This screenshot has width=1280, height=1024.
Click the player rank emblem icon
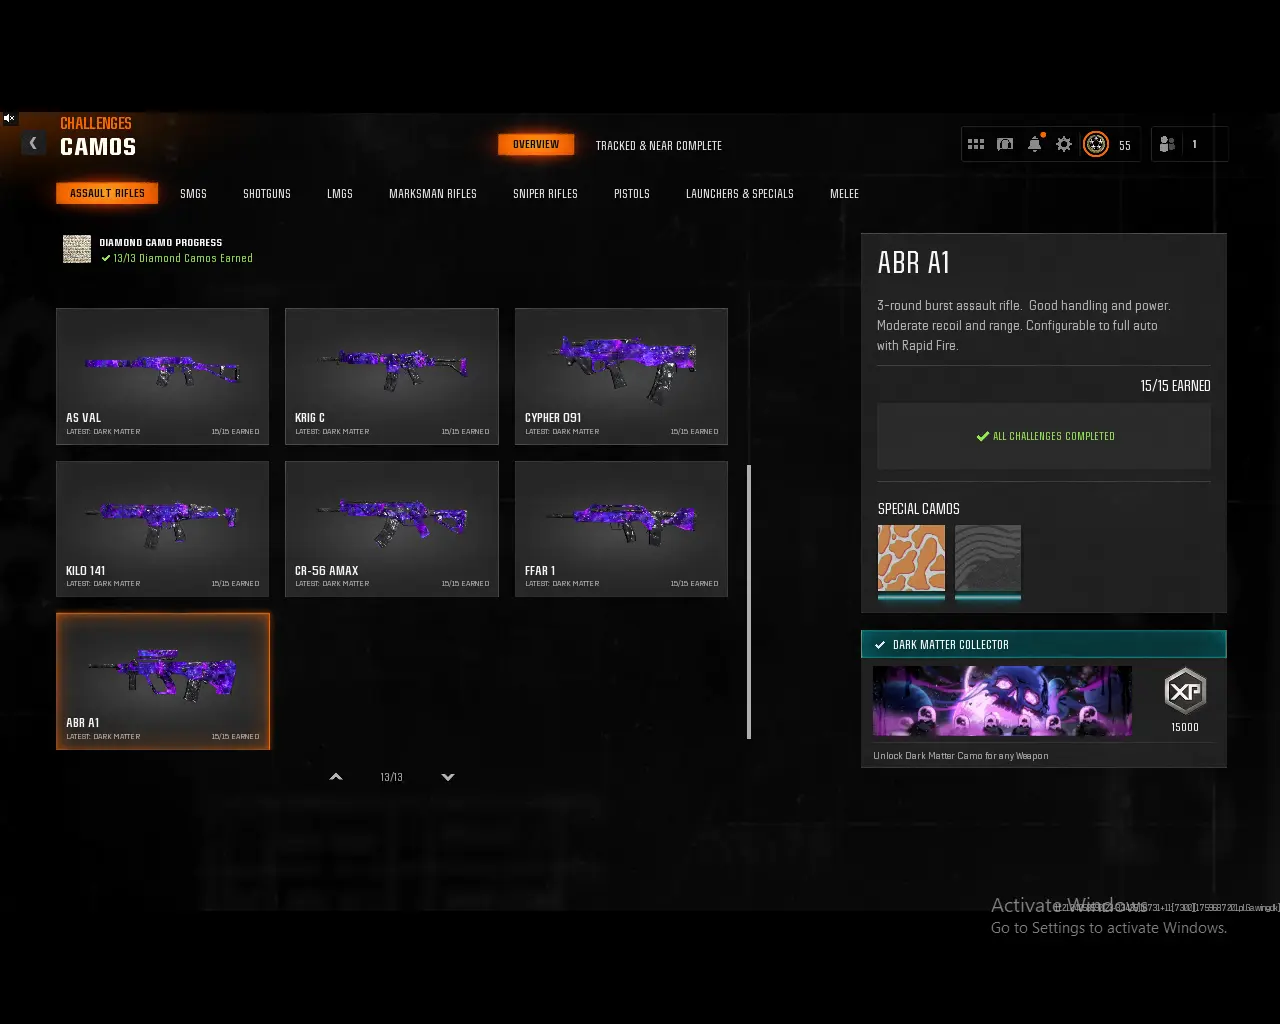pyautogui.click(x=1096, y=145)
